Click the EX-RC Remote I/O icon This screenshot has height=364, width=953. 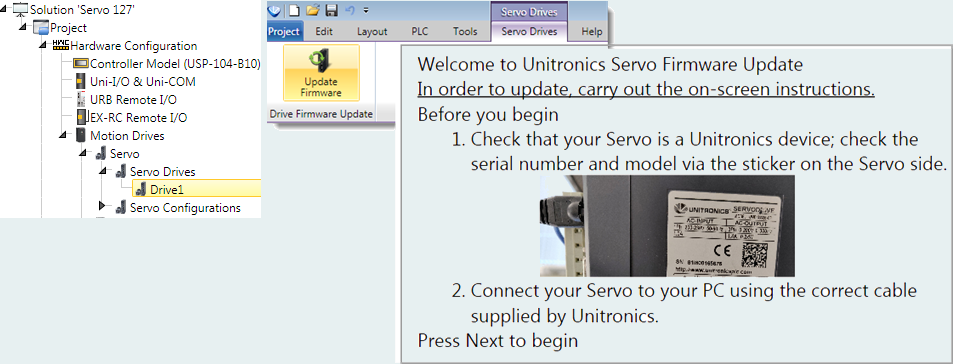coord(82,117)
